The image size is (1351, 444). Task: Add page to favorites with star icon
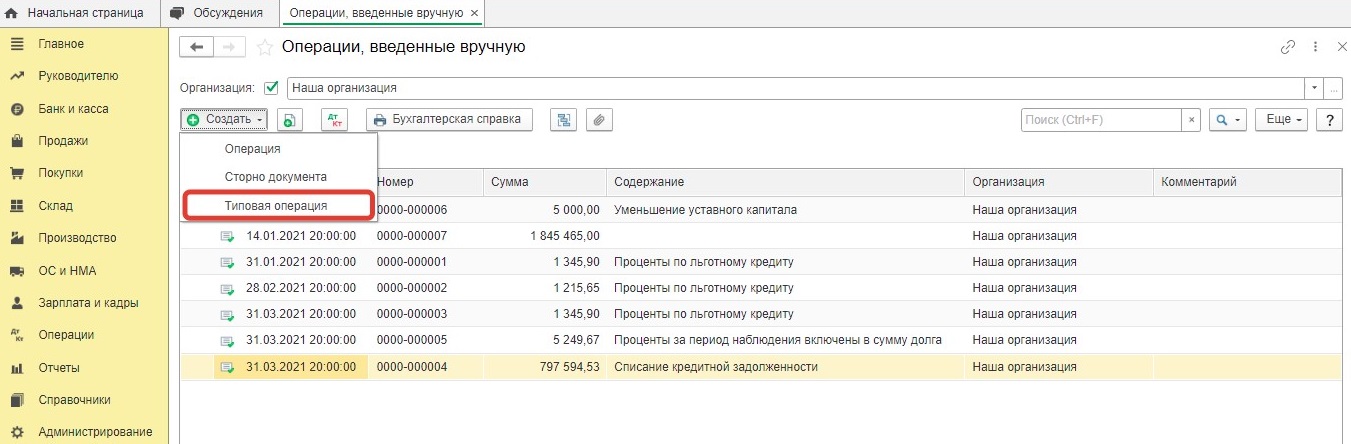pos(265,47)
